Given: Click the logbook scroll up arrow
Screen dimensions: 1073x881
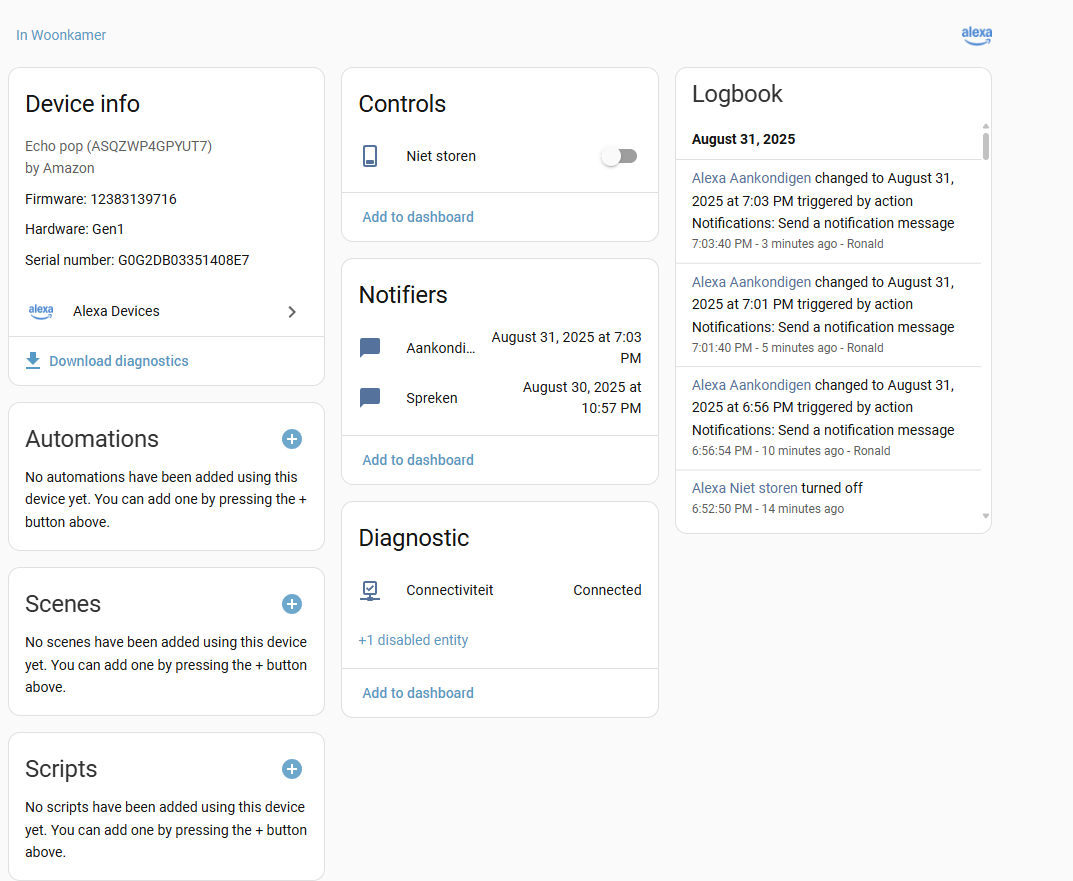Looking at the screenshot, I should coord(986,126).
